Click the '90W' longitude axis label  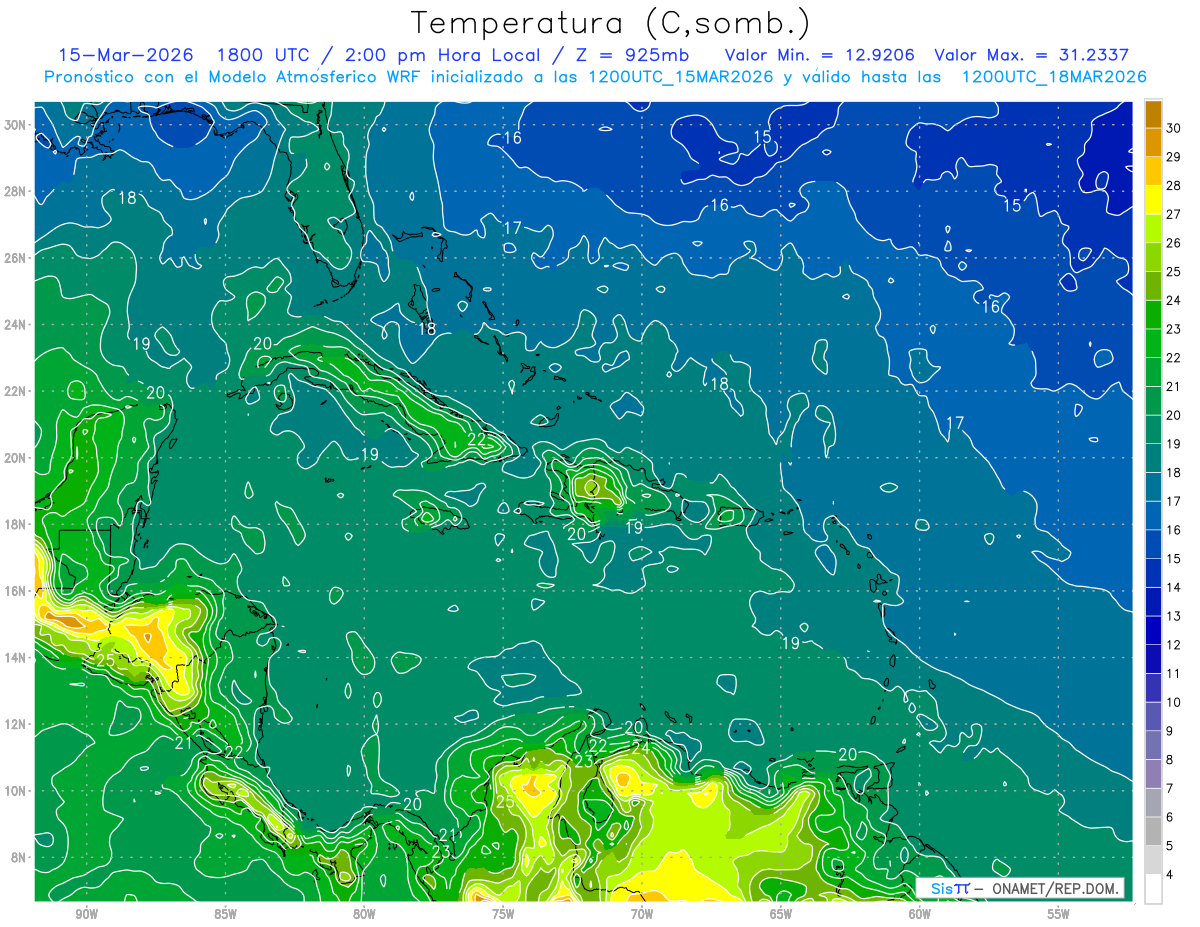coord(86,914)
